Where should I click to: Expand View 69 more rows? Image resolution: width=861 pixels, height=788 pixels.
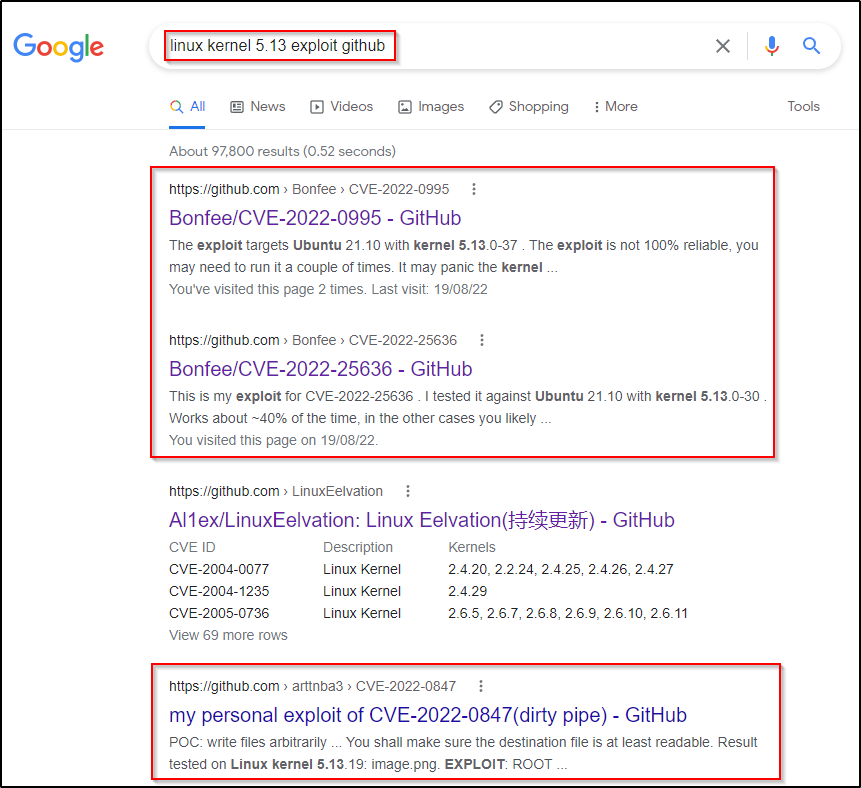[x=228, y=635]
